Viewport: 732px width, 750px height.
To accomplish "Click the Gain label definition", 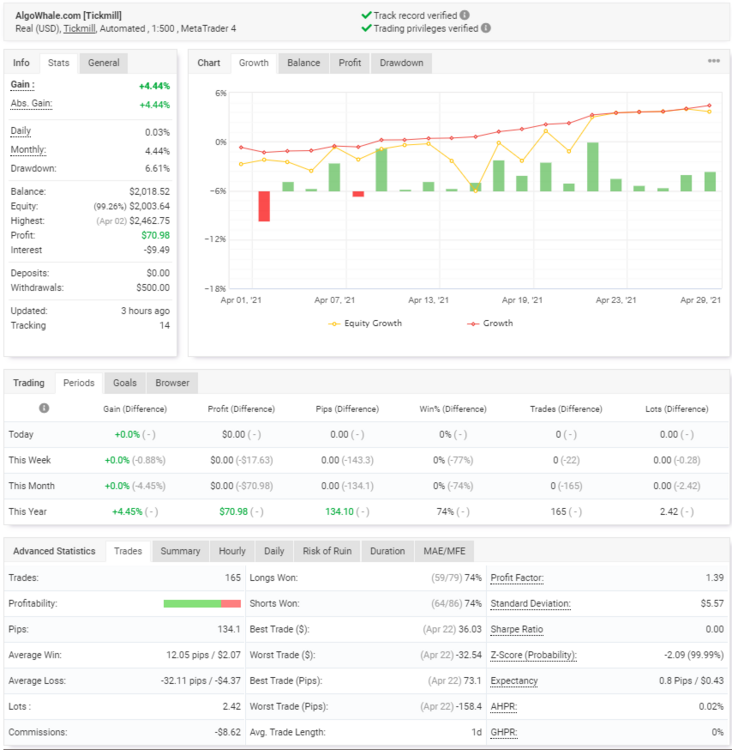I will [x=22, y=85].
